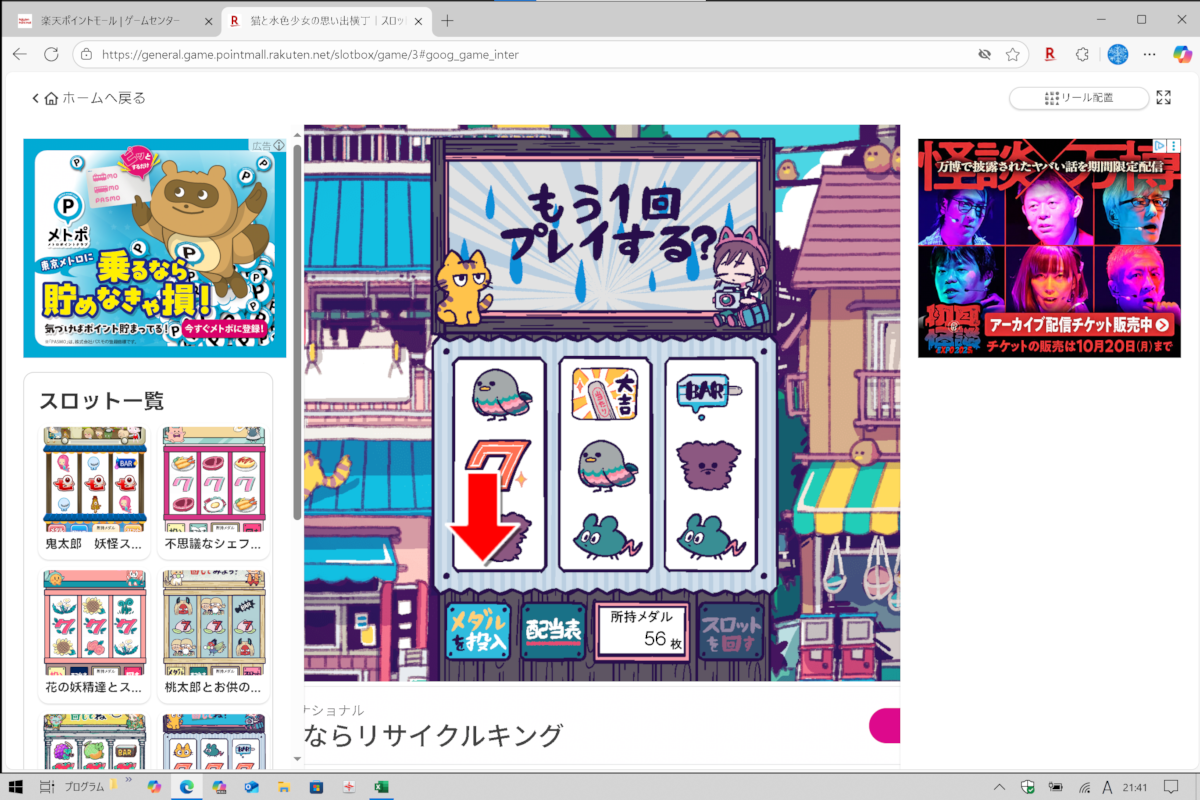Open a new browser tab
The width and height of the screenshot is (1200, 800).
click(x=447, y=20)
